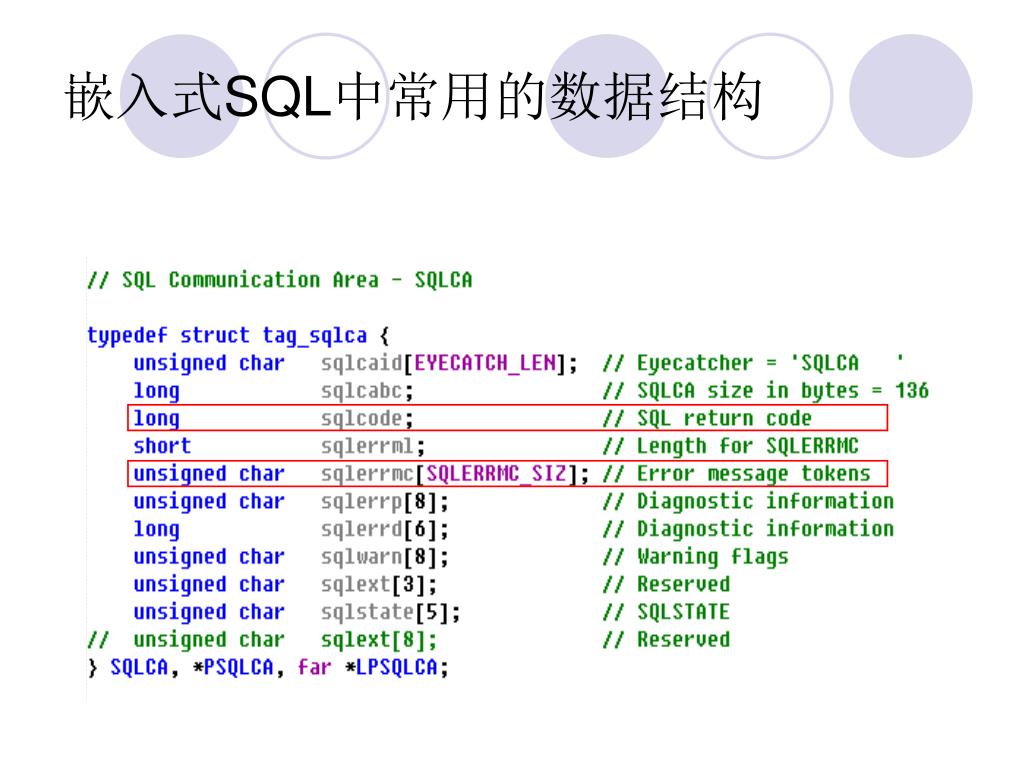The width and height of the screenshot is (1024, 768).
Task: Click the closing line with *LPSQLCA
Action: coord(268,667)
